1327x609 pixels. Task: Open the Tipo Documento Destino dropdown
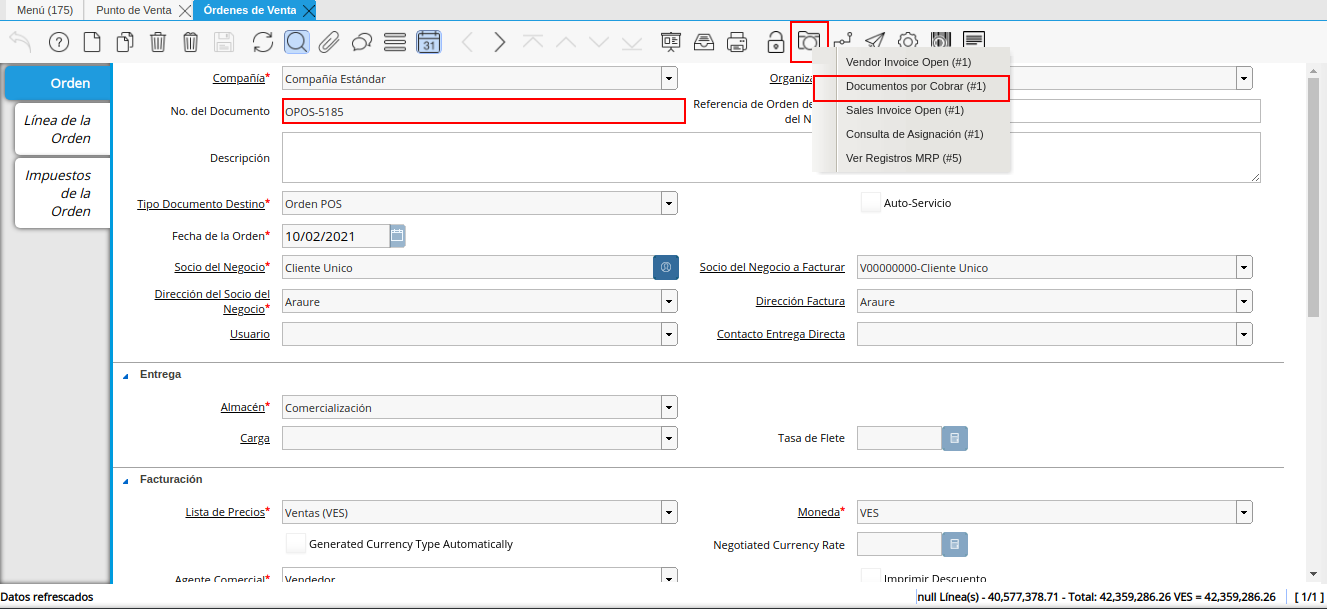click(669, 204)
